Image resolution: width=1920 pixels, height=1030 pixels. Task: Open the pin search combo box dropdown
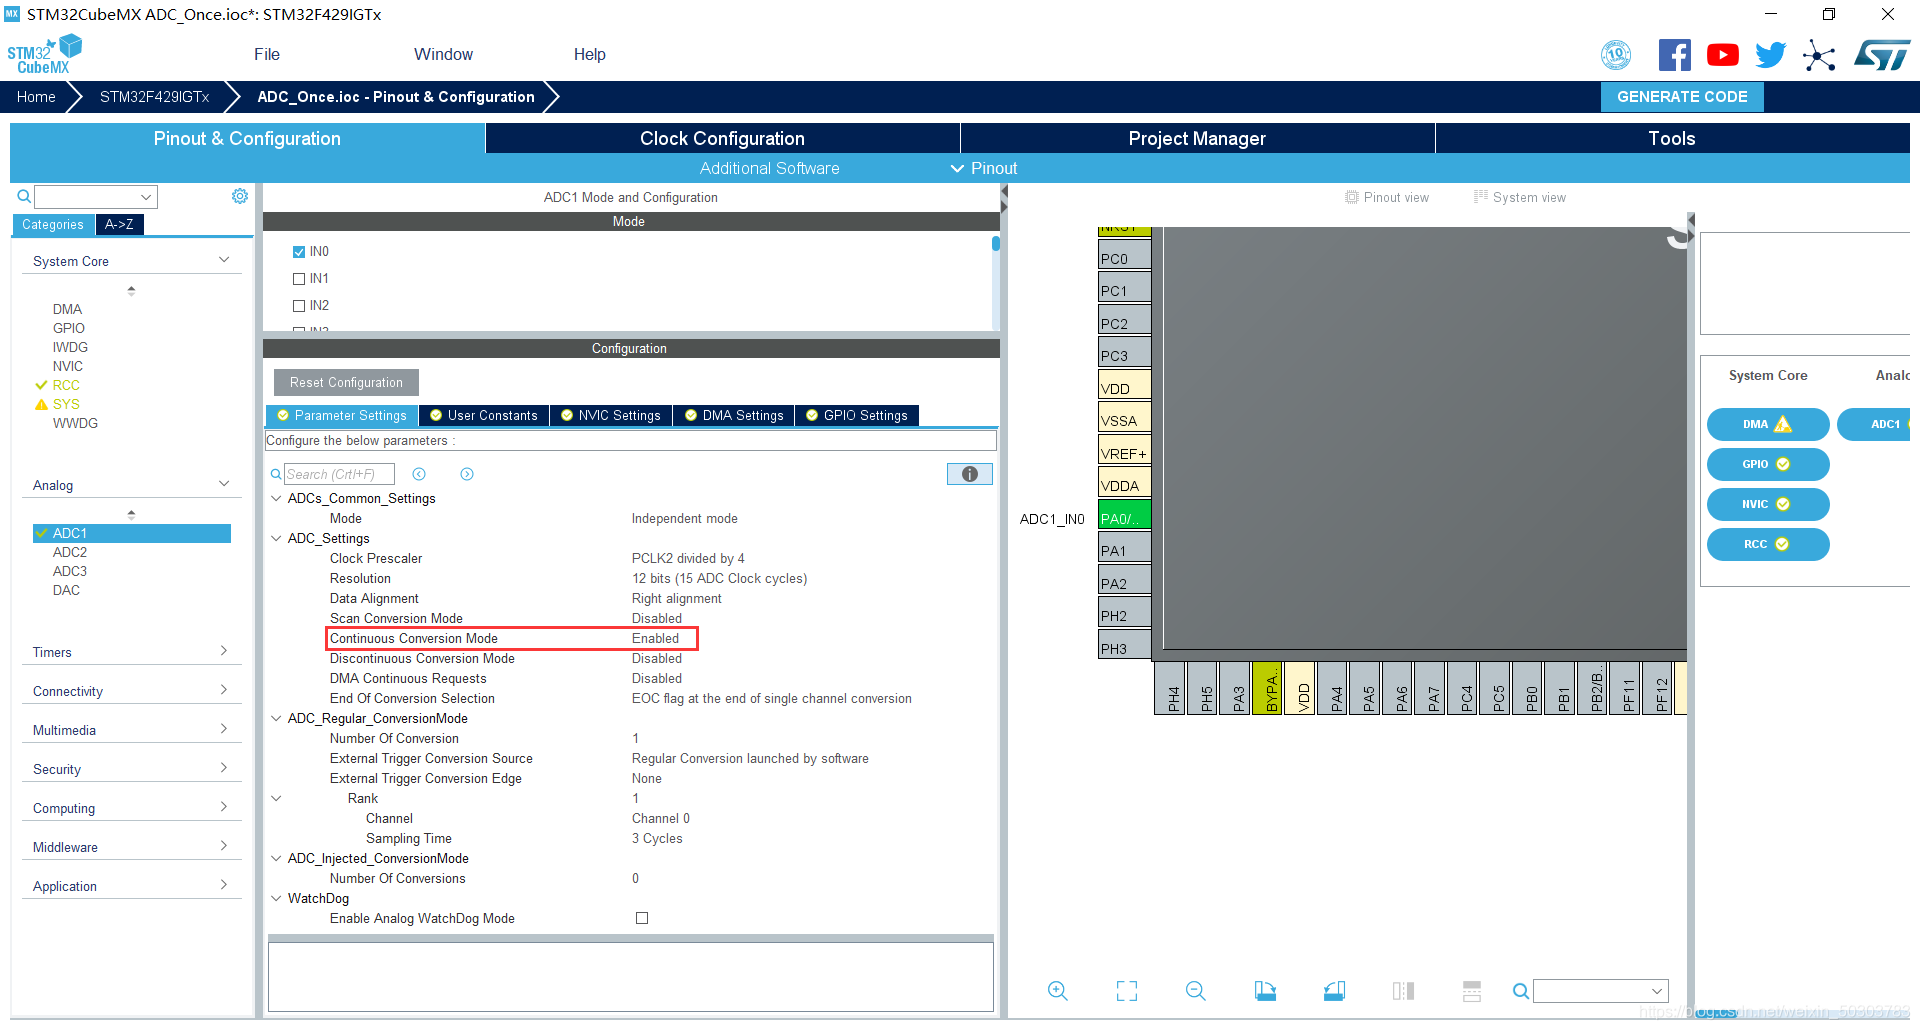coord(1656,991)
